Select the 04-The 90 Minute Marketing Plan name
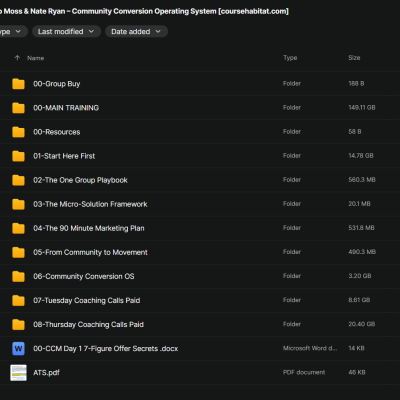The image size is (400, 400). 89,228
